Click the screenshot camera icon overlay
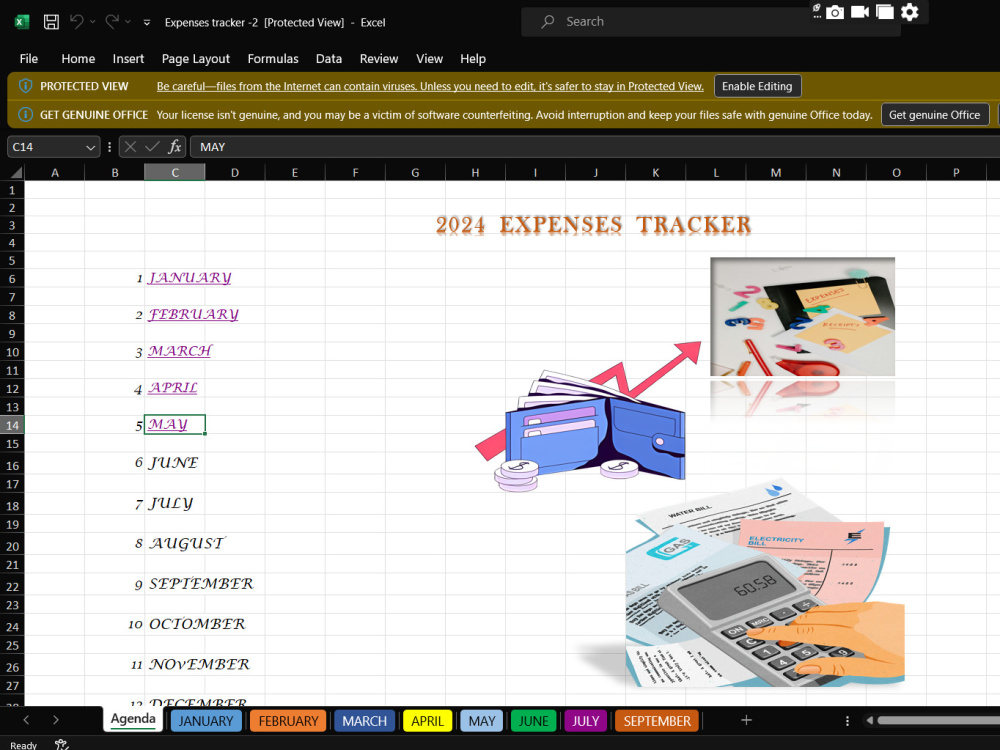 pos(835,12)
